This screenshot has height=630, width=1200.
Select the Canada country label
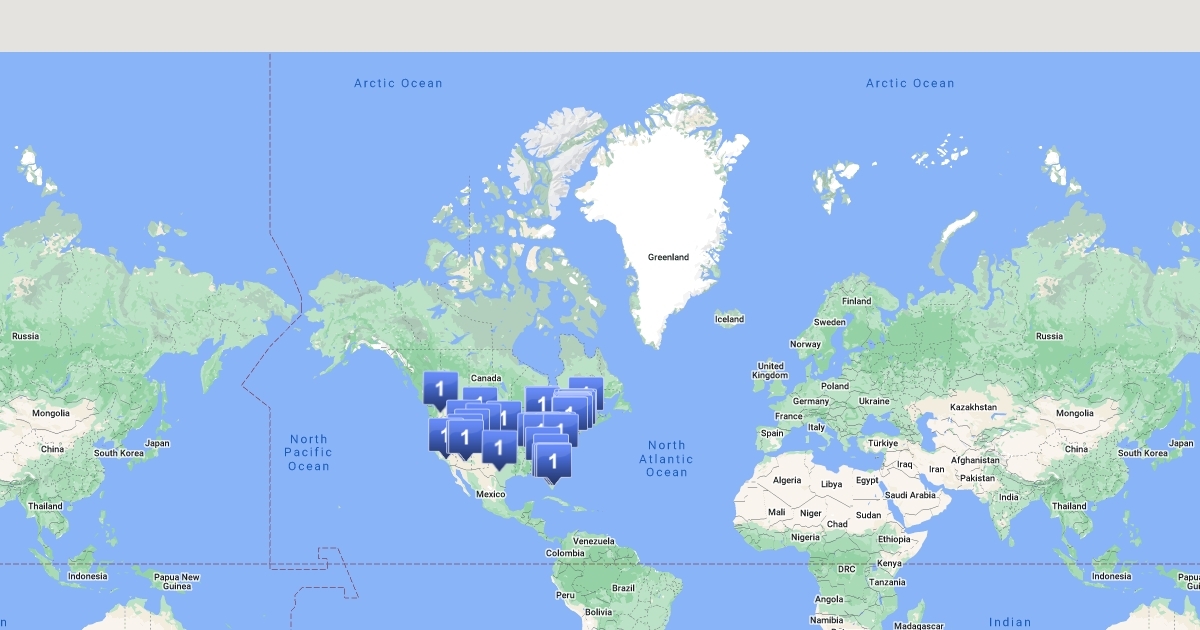point(485,378)
